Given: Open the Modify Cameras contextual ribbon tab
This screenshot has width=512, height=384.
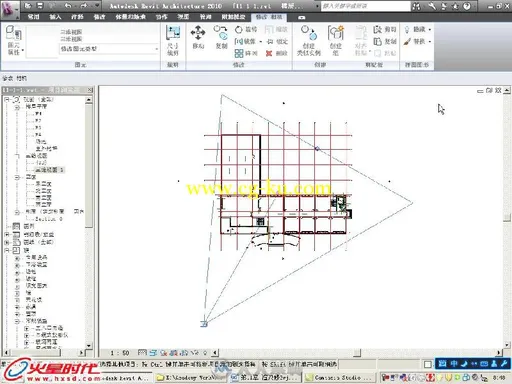Looking at the screenshot, I should click(269, 17).
